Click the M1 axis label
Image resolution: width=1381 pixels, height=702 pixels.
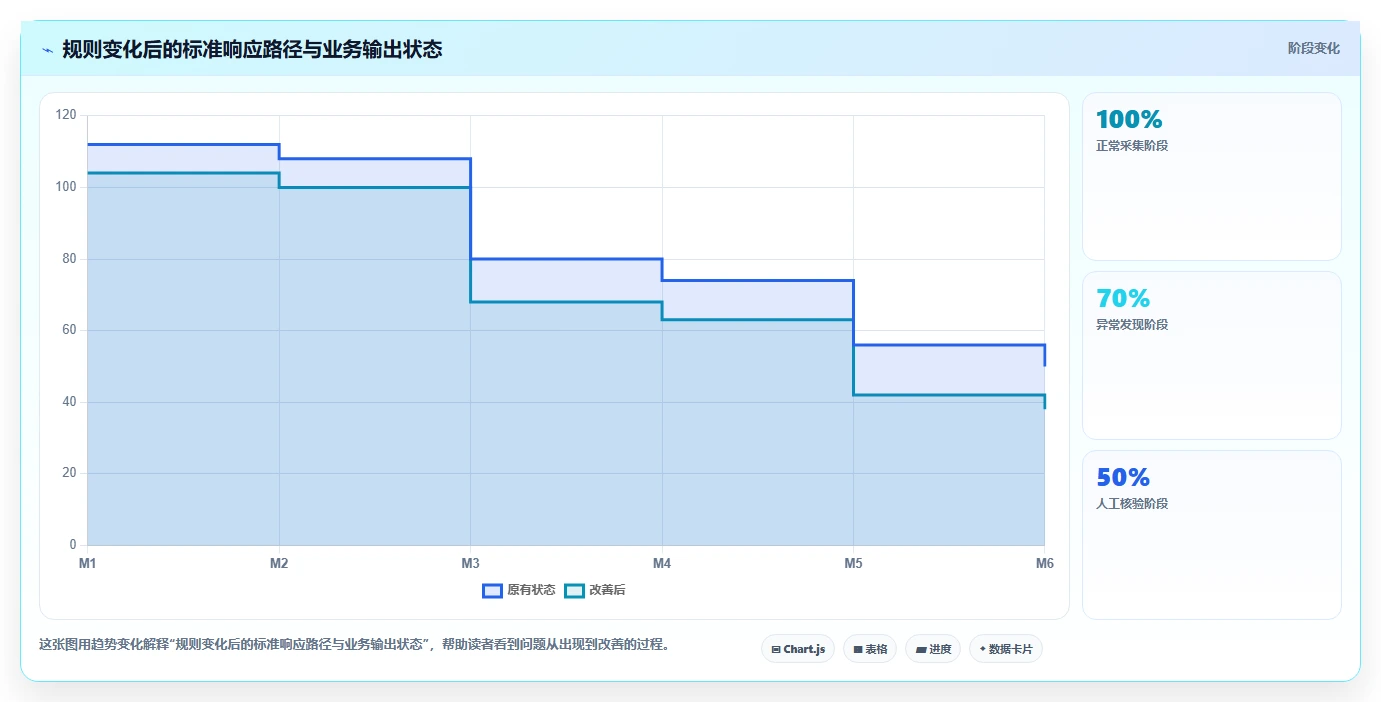tap(88, 564)
